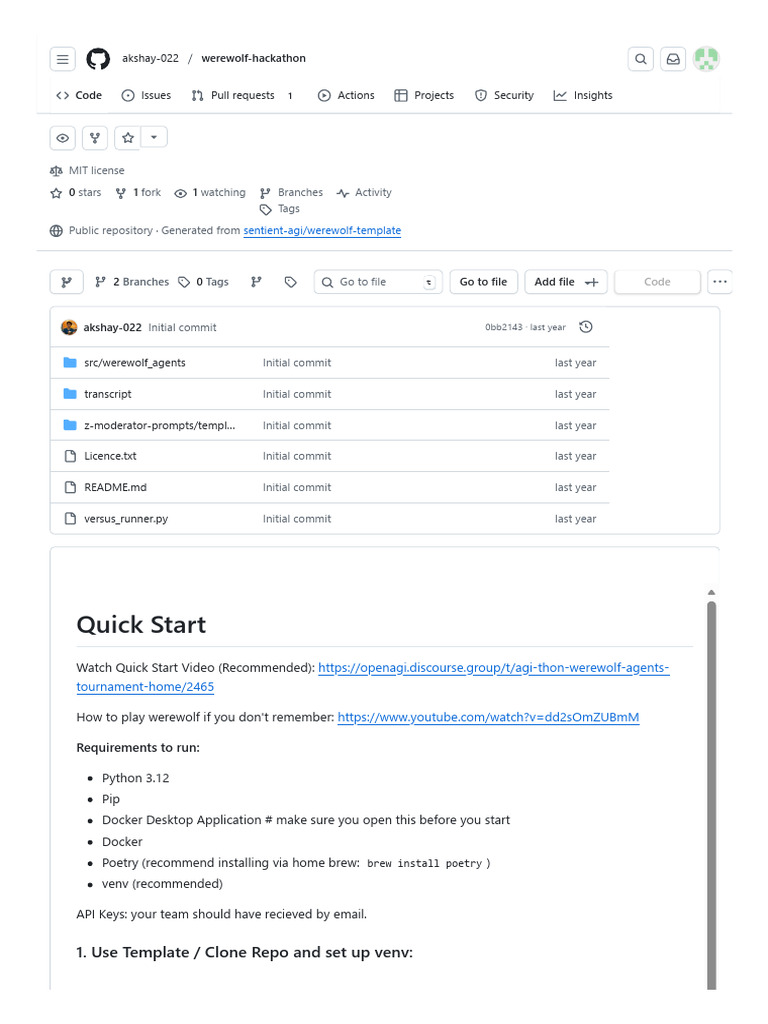Open the search magnifier icon
This screenshot has width=768, height=1024.
pos(641,59)
